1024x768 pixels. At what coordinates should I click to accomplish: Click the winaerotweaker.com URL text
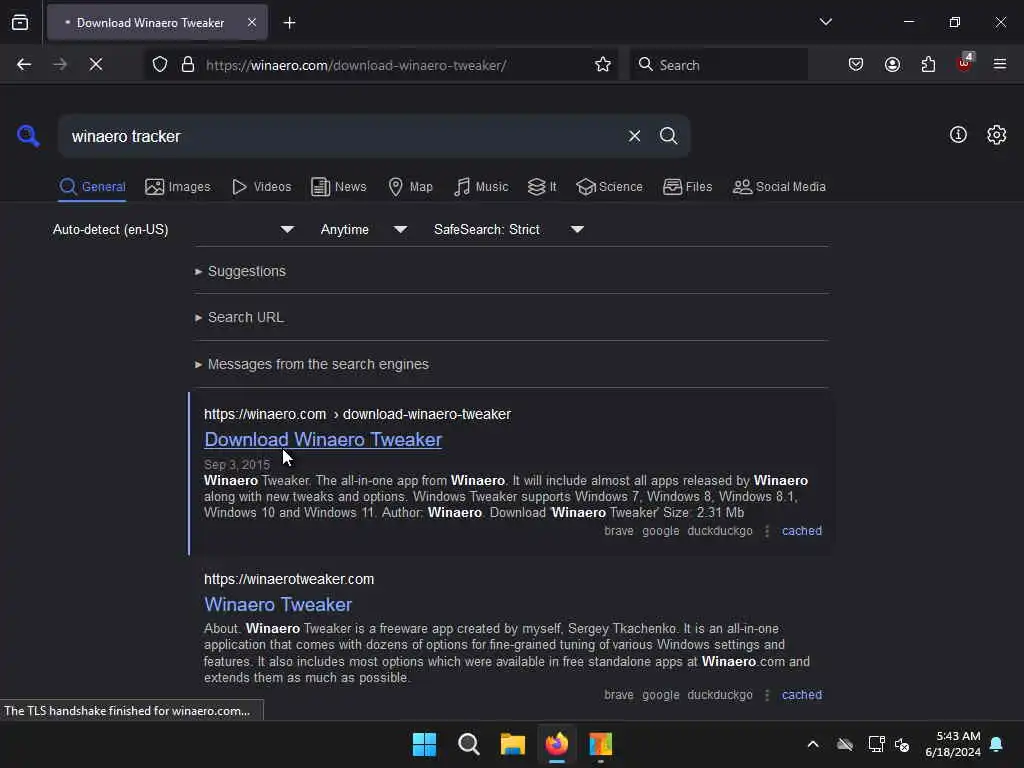(289, 579)
